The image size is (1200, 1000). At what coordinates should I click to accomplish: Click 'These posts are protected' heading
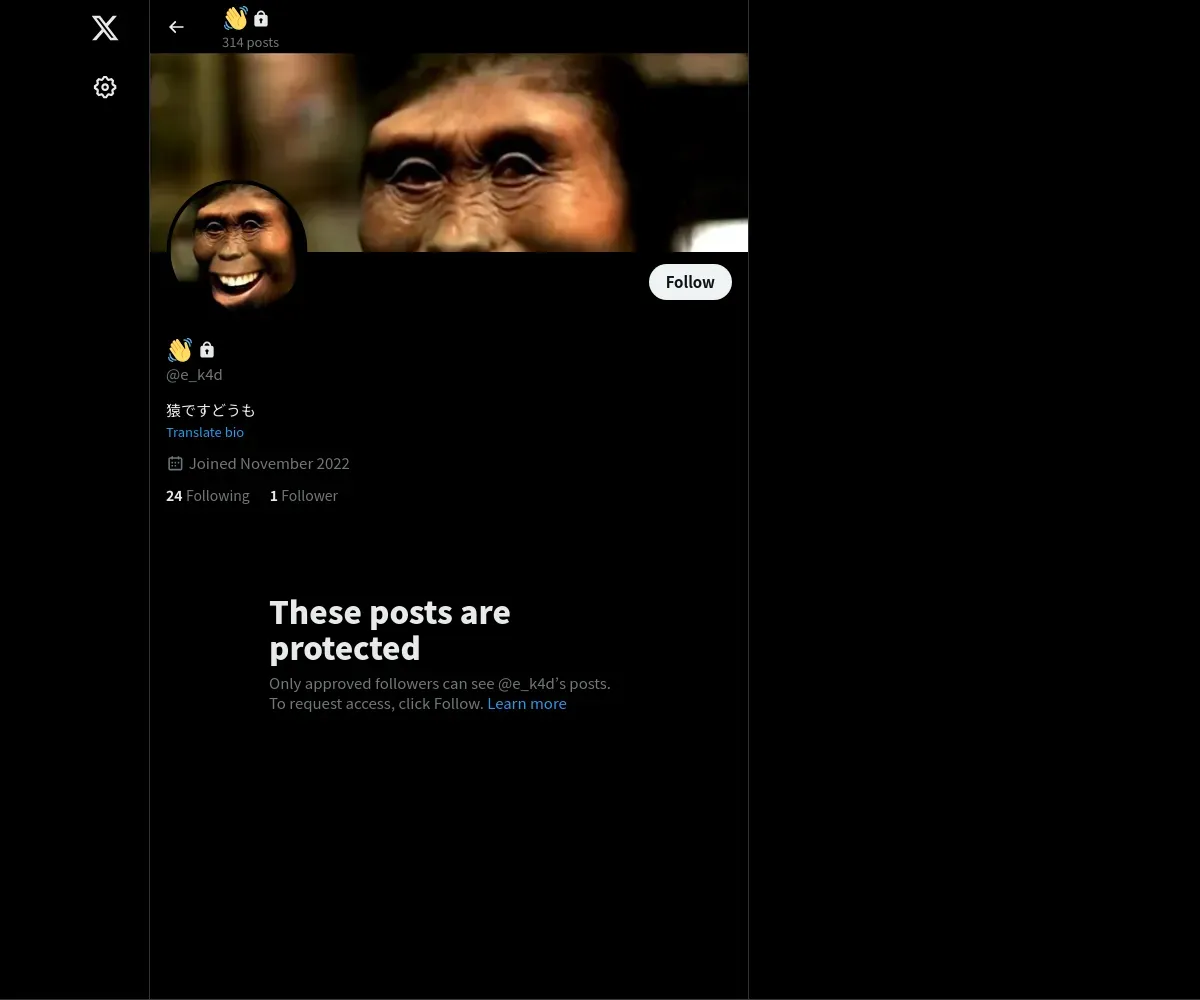(390, 629)
